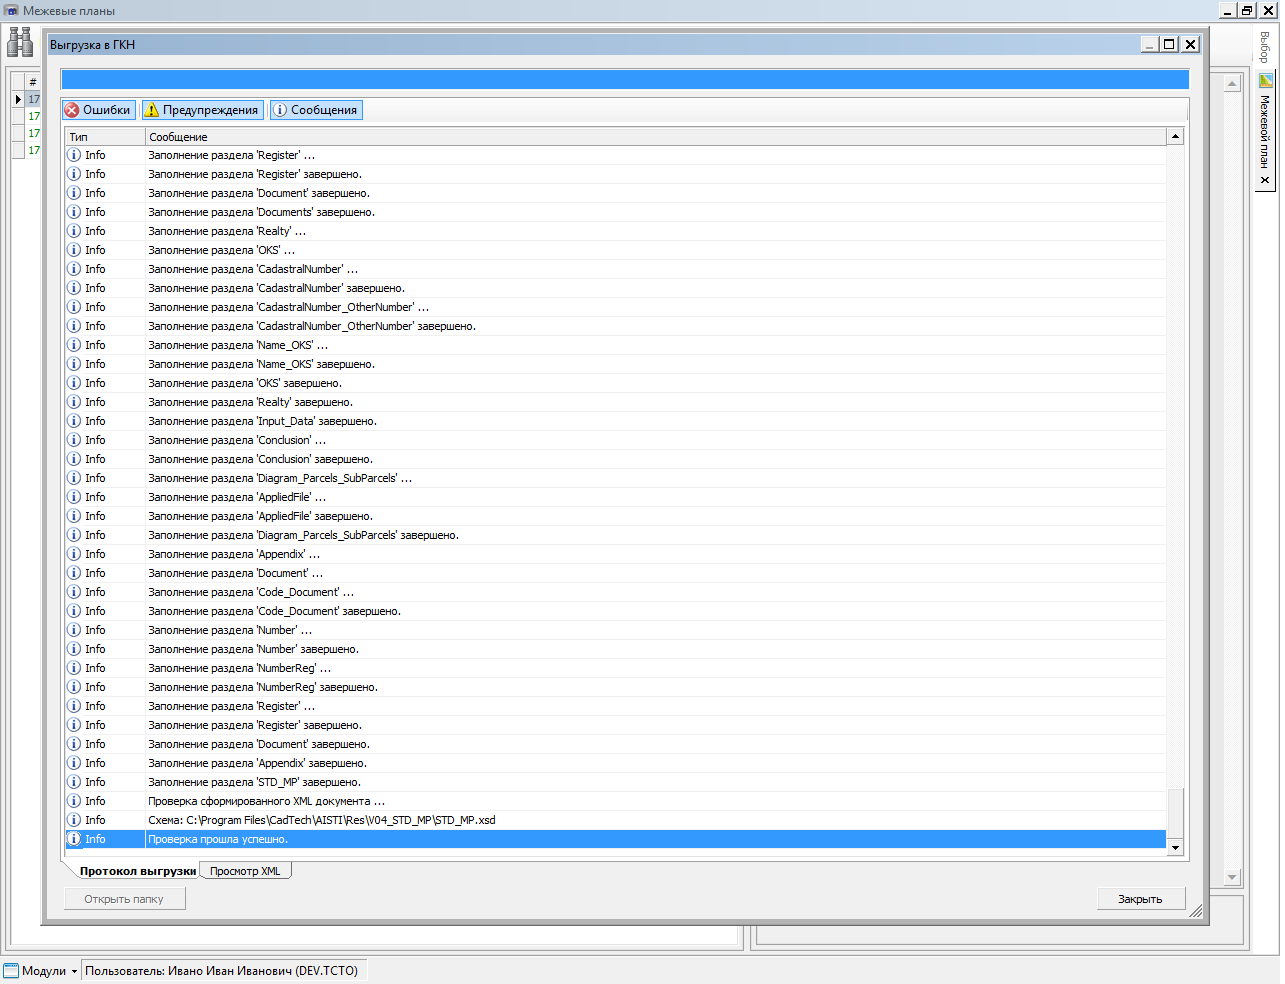Viewport: 1285px width, 984px height.
Task: Click the Открыть папку button
Action: (124, 899)
